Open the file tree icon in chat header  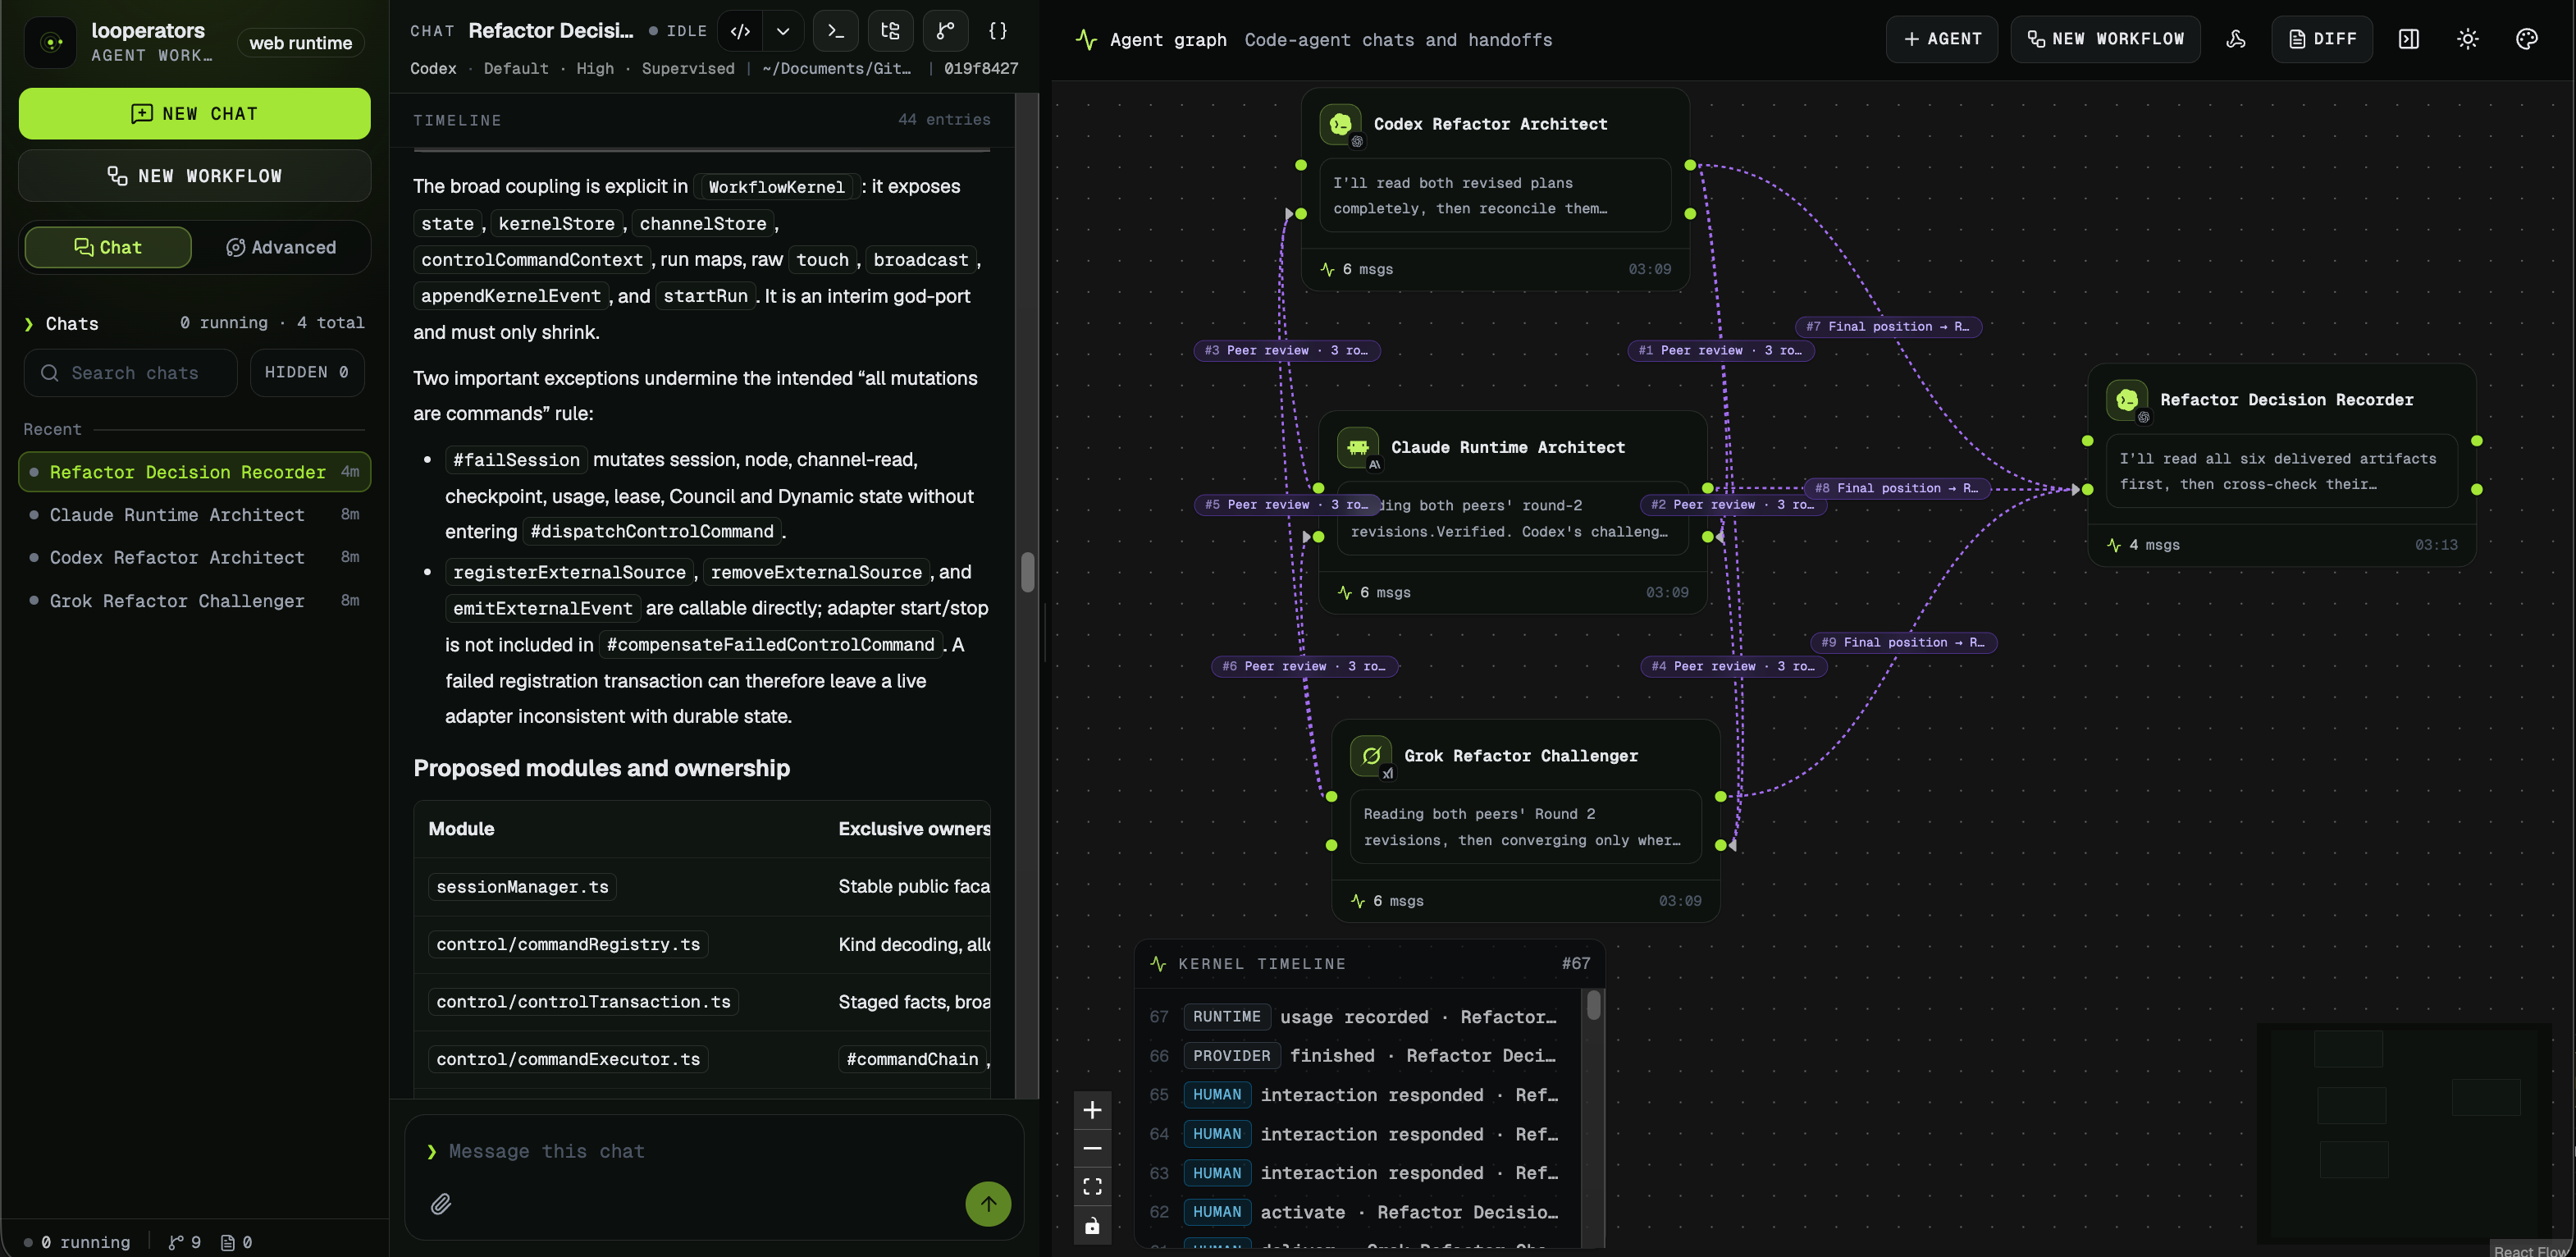coord(890,31)
